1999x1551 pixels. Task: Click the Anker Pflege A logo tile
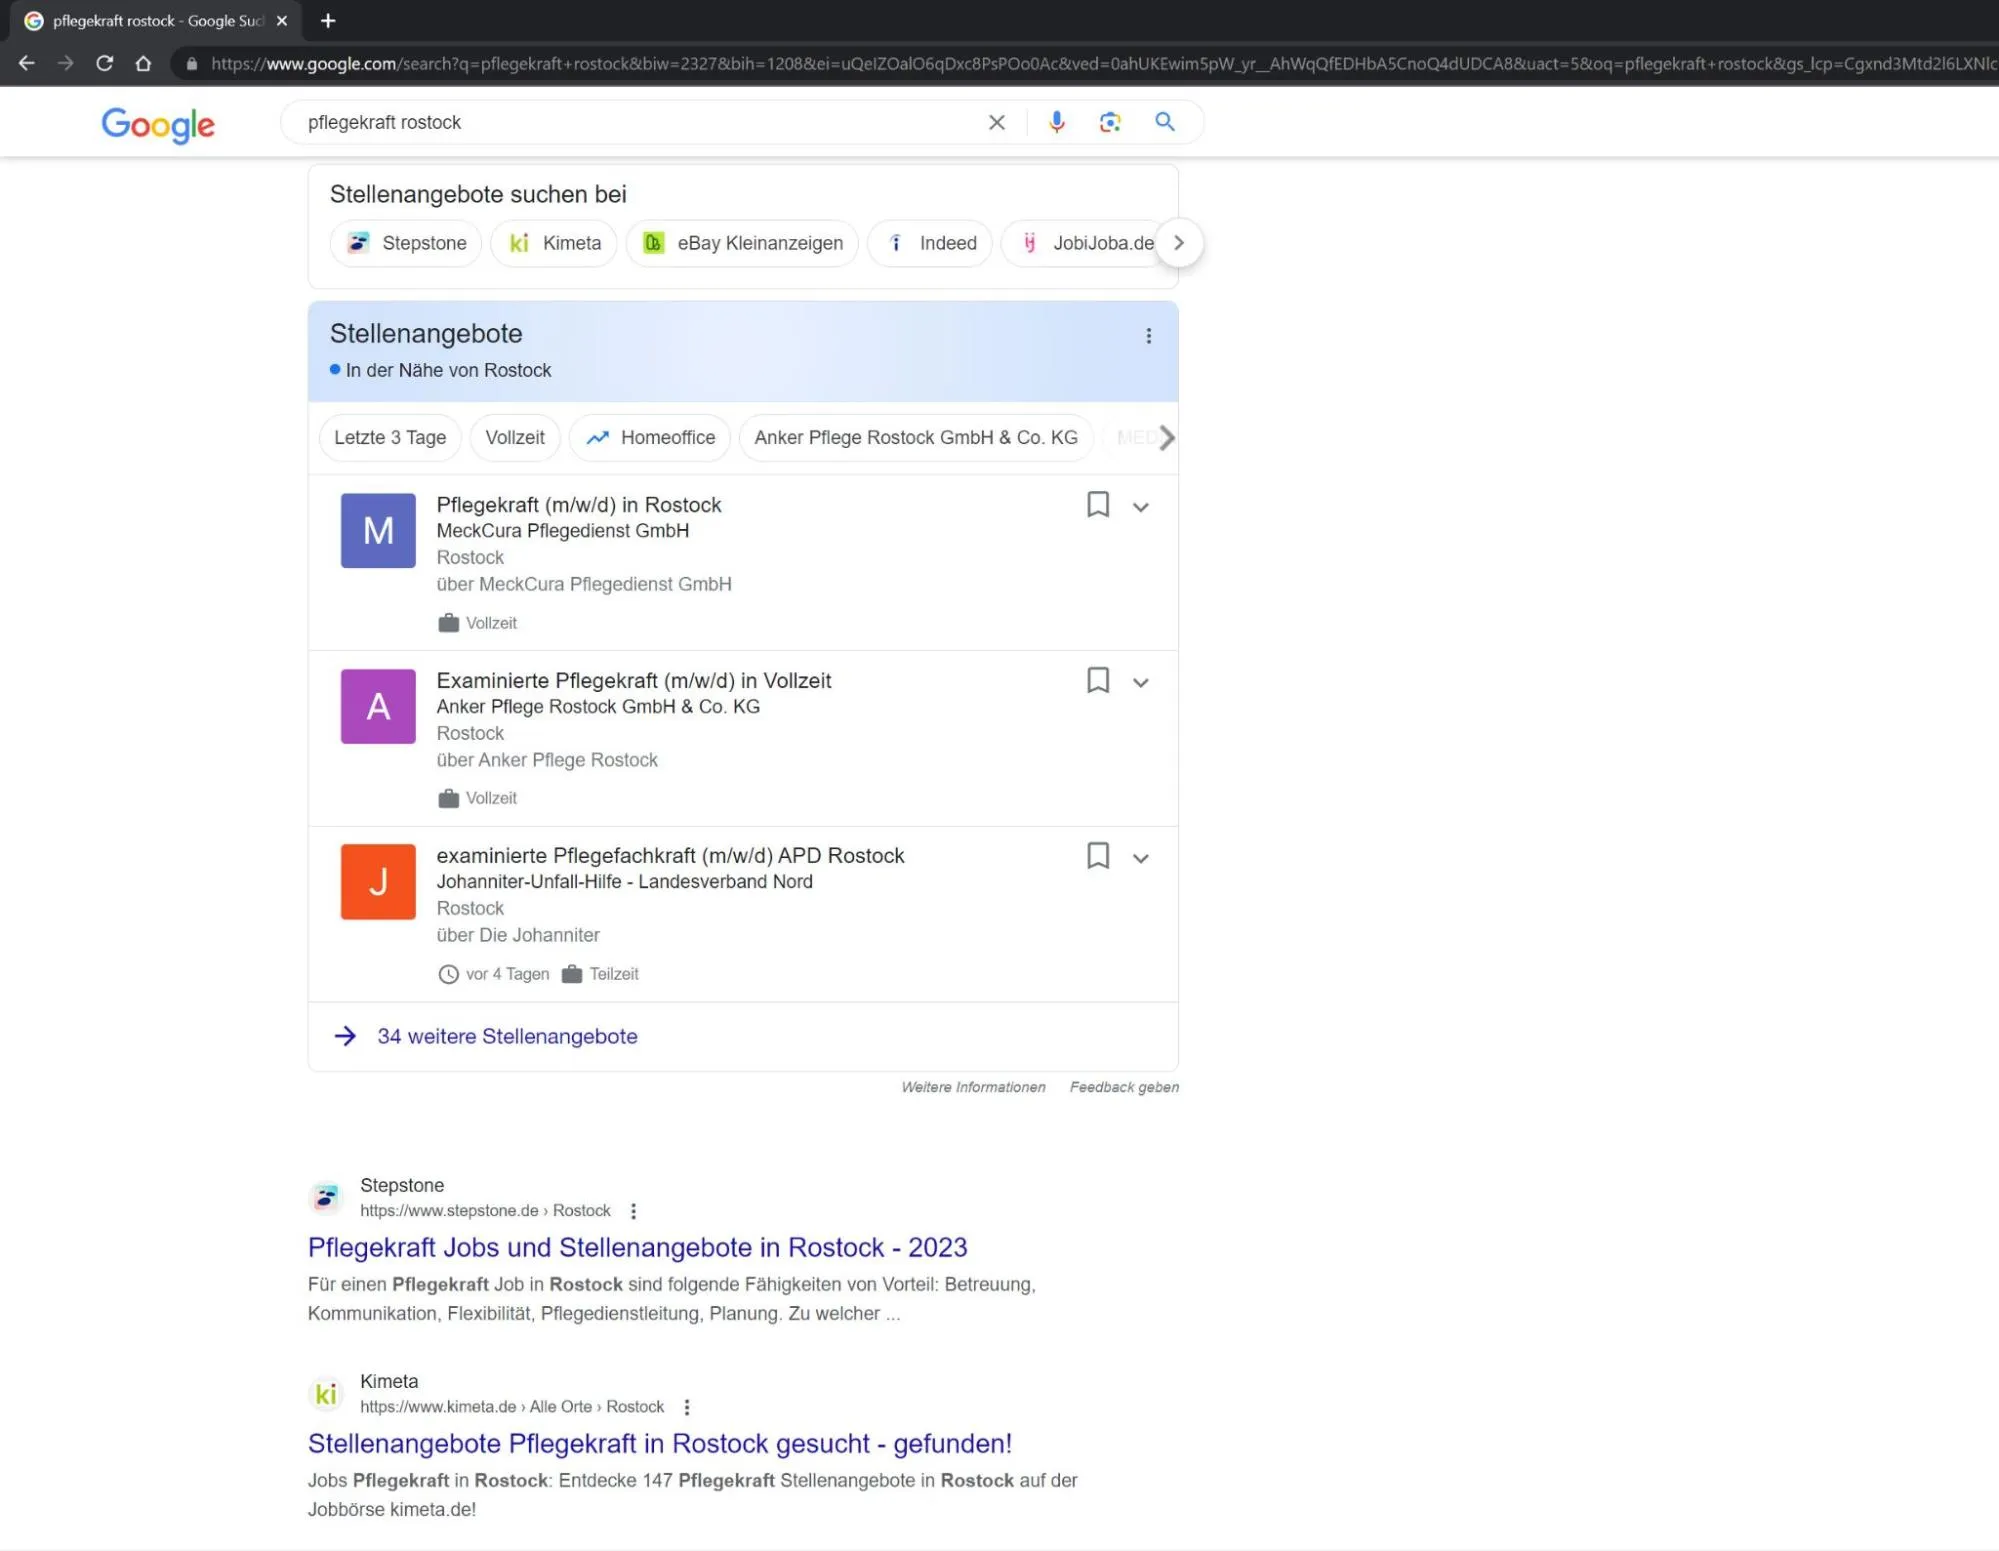coord(378,706)
